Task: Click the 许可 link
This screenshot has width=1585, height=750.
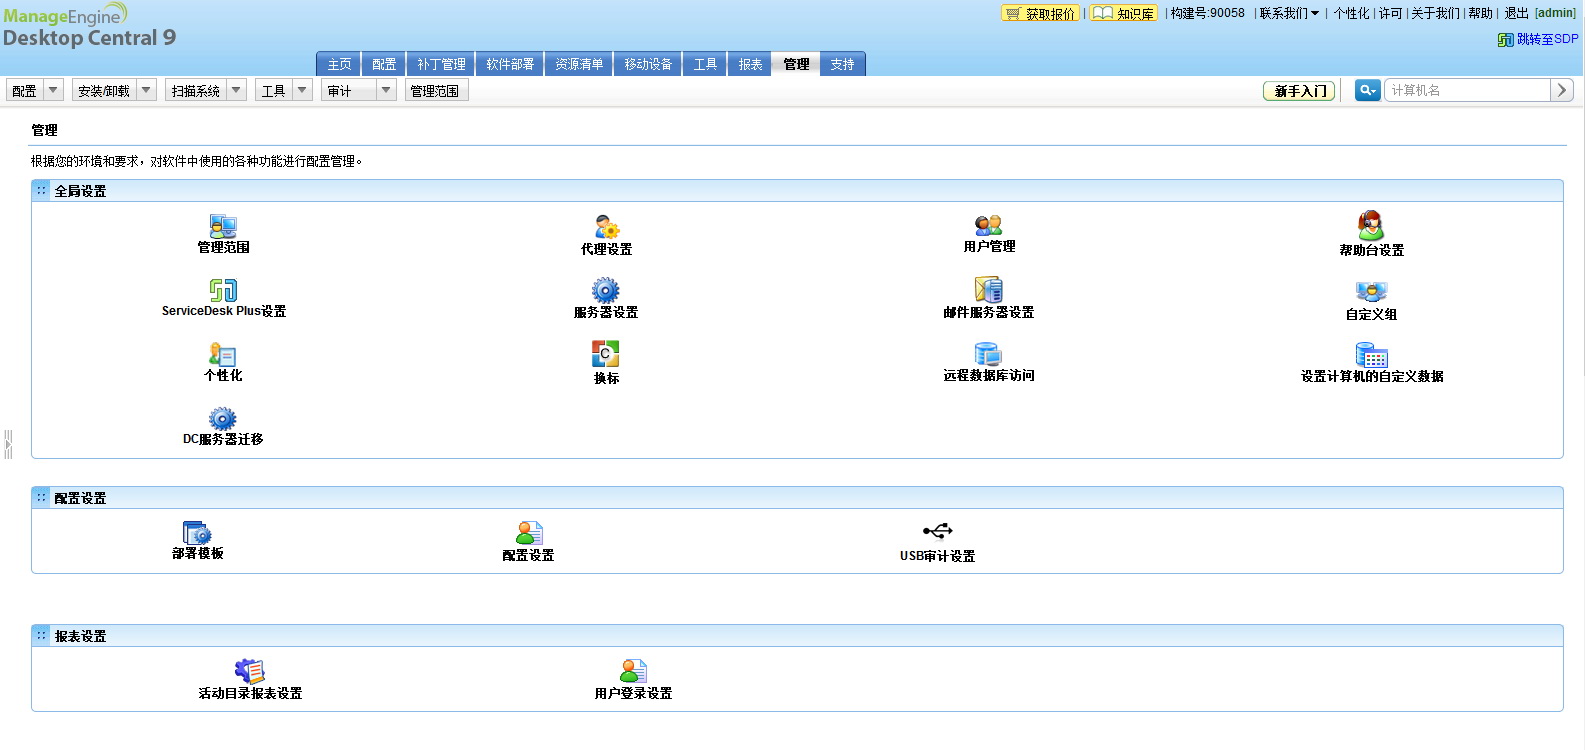Action: pos(1390,13)
